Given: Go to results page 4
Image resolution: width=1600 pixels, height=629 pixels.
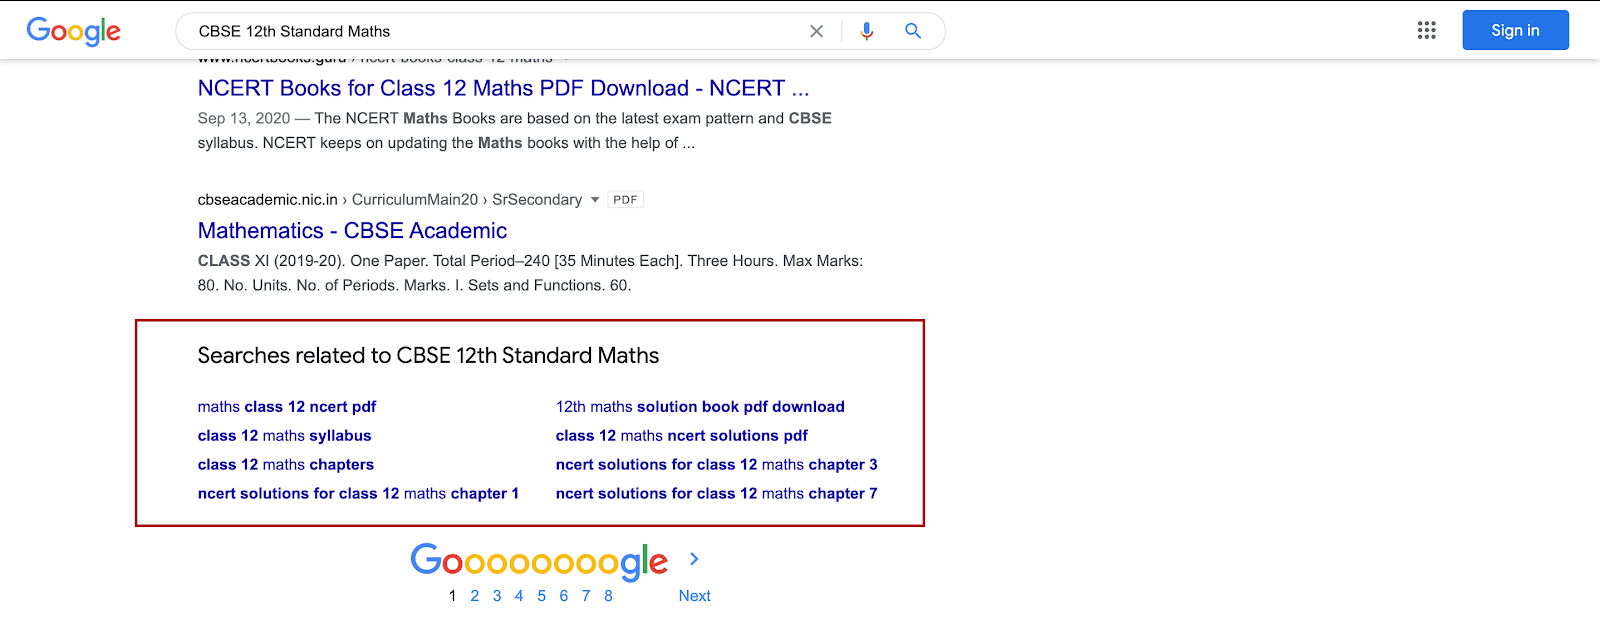Looking at the screenshot, I should 519,596.
